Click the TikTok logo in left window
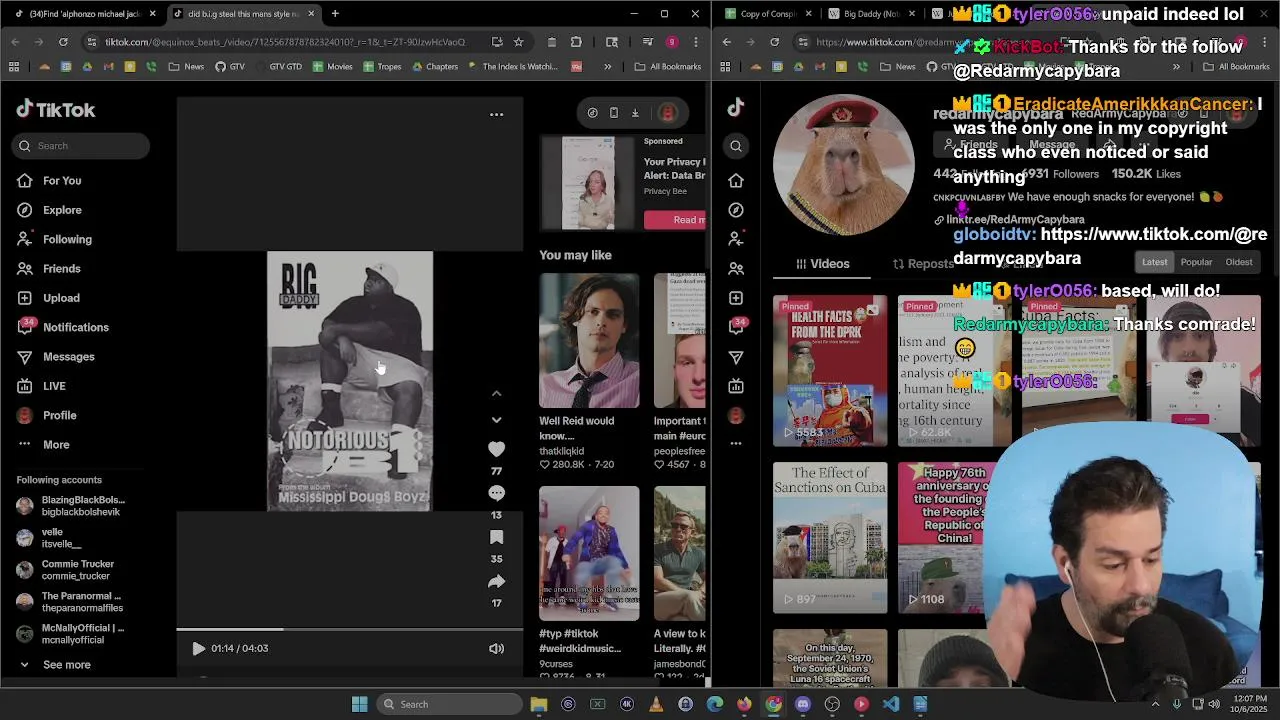Screen dimensions: 1280x720 [x=56, y=110]
